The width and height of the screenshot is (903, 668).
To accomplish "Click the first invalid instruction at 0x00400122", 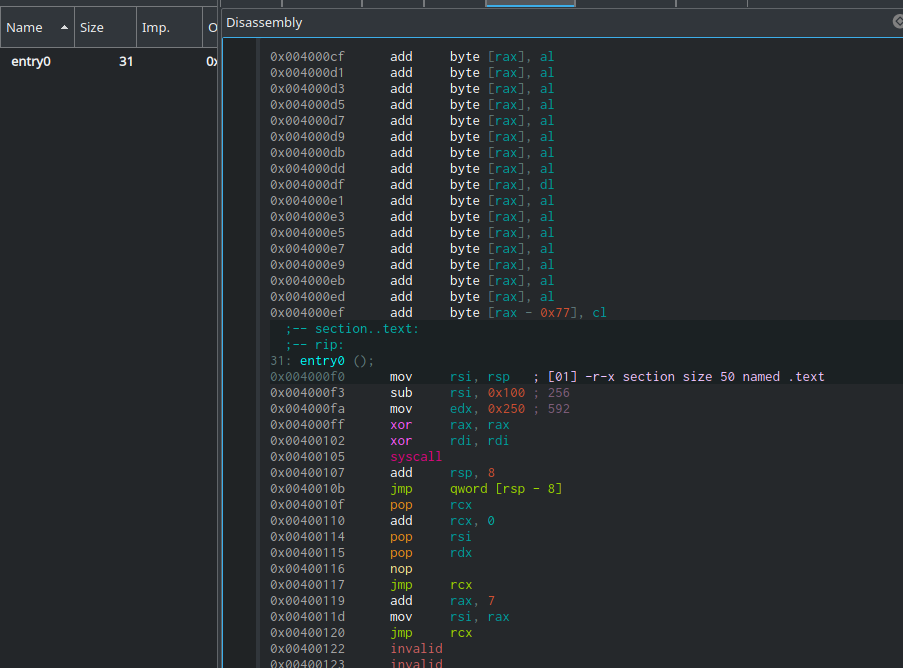I will (x=415, y=649).
